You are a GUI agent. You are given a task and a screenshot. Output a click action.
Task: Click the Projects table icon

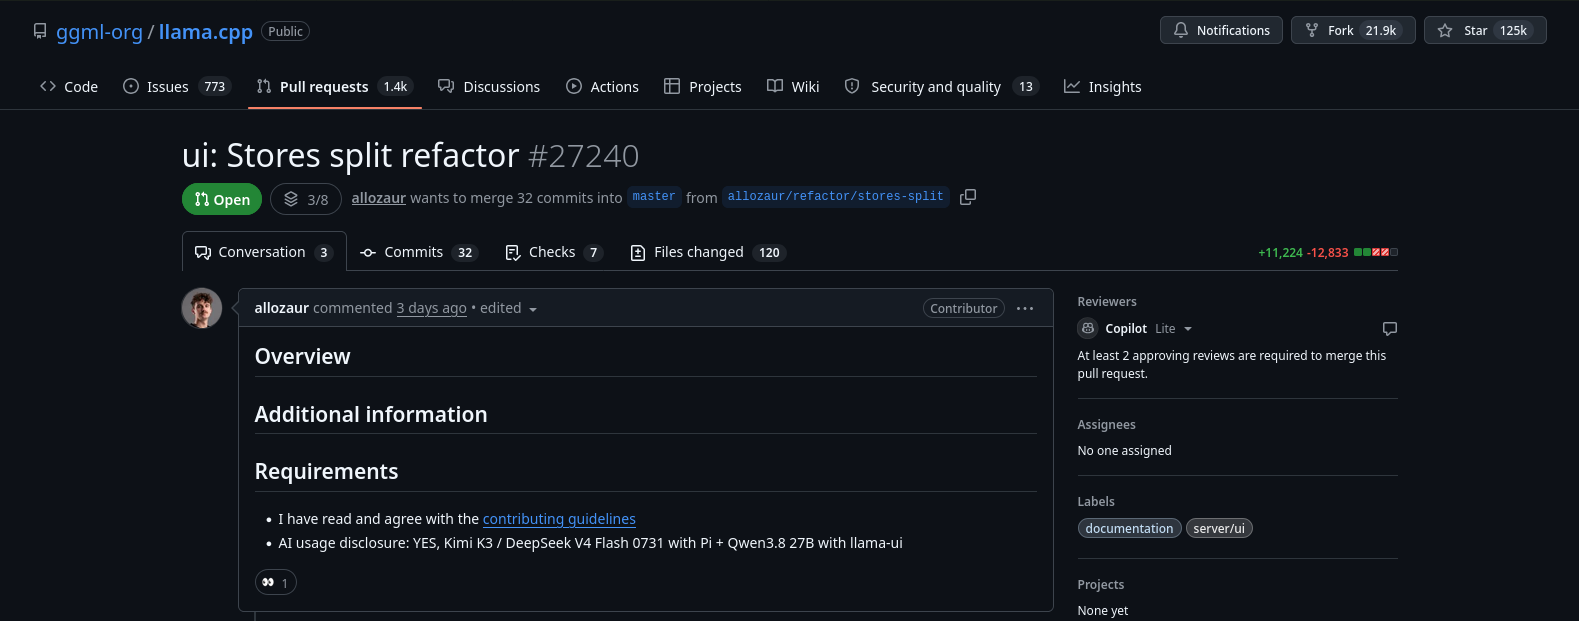pyautogui.click(x=672, y=87)
